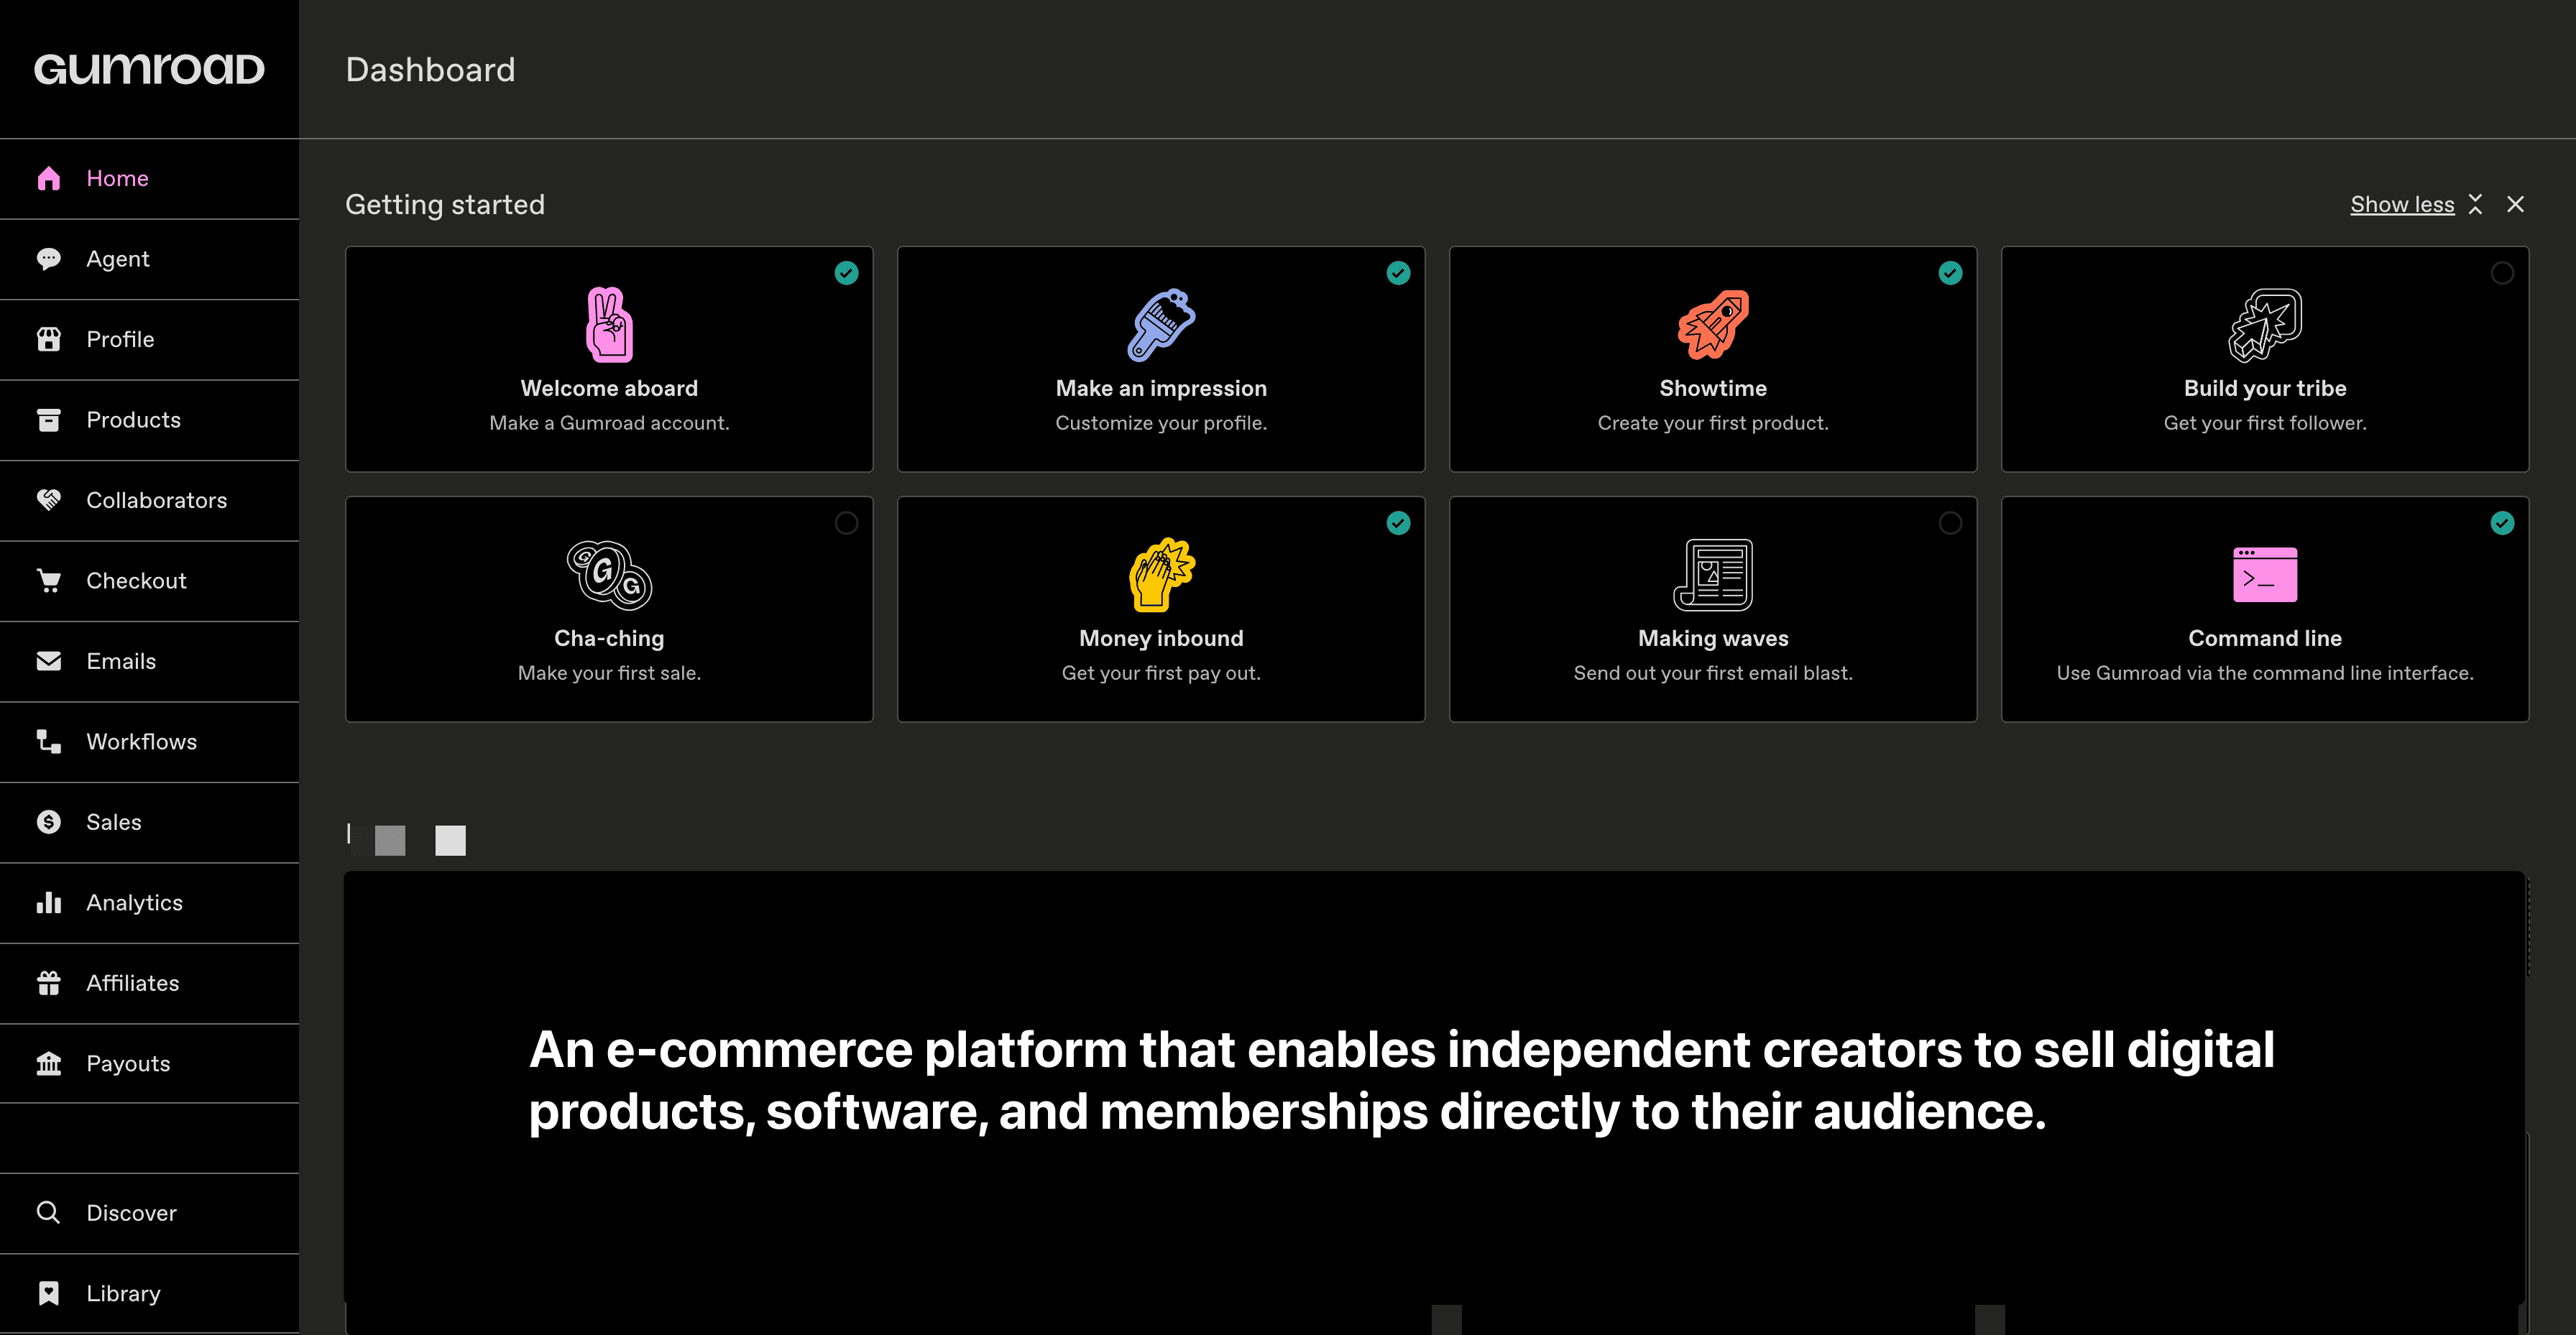Screen dimensions: 2576x1335
Task: Click the pink terminal Command line icon
Action: point(2265,575)
